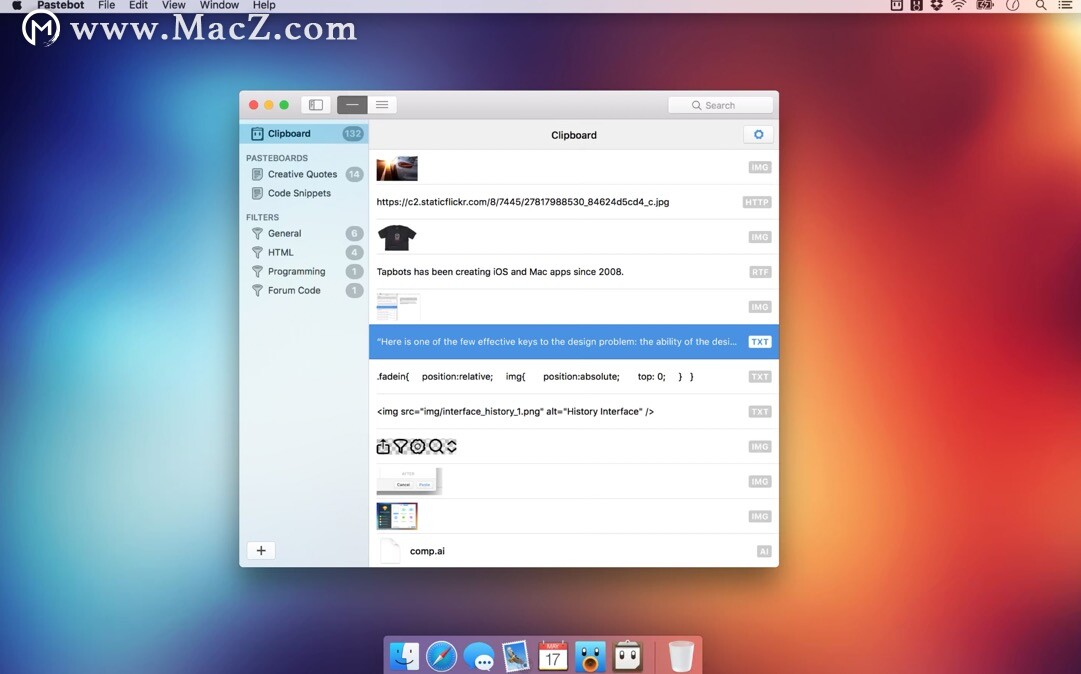1081x674 pixels.
Task: Click the Code Snippets pasteboard icon
Action: (x=257, y=194)
